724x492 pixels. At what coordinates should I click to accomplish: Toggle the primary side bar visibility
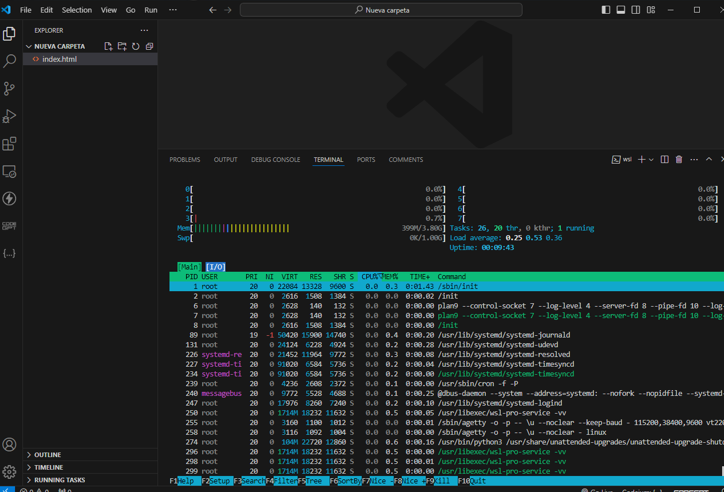pyautogui.click(x=606, y=10)
